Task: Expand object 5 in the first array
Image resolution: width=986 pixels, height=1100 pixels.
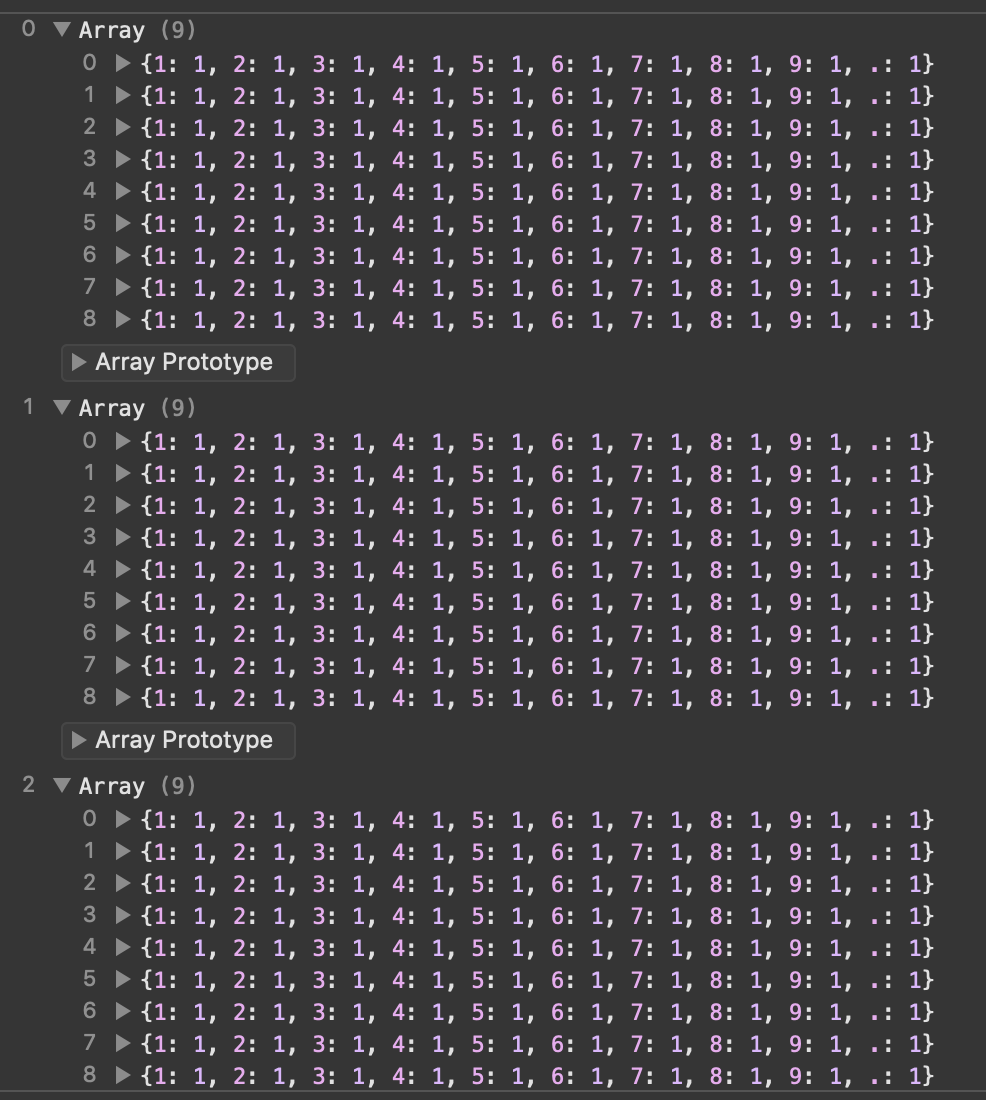Action: (123, 224)
